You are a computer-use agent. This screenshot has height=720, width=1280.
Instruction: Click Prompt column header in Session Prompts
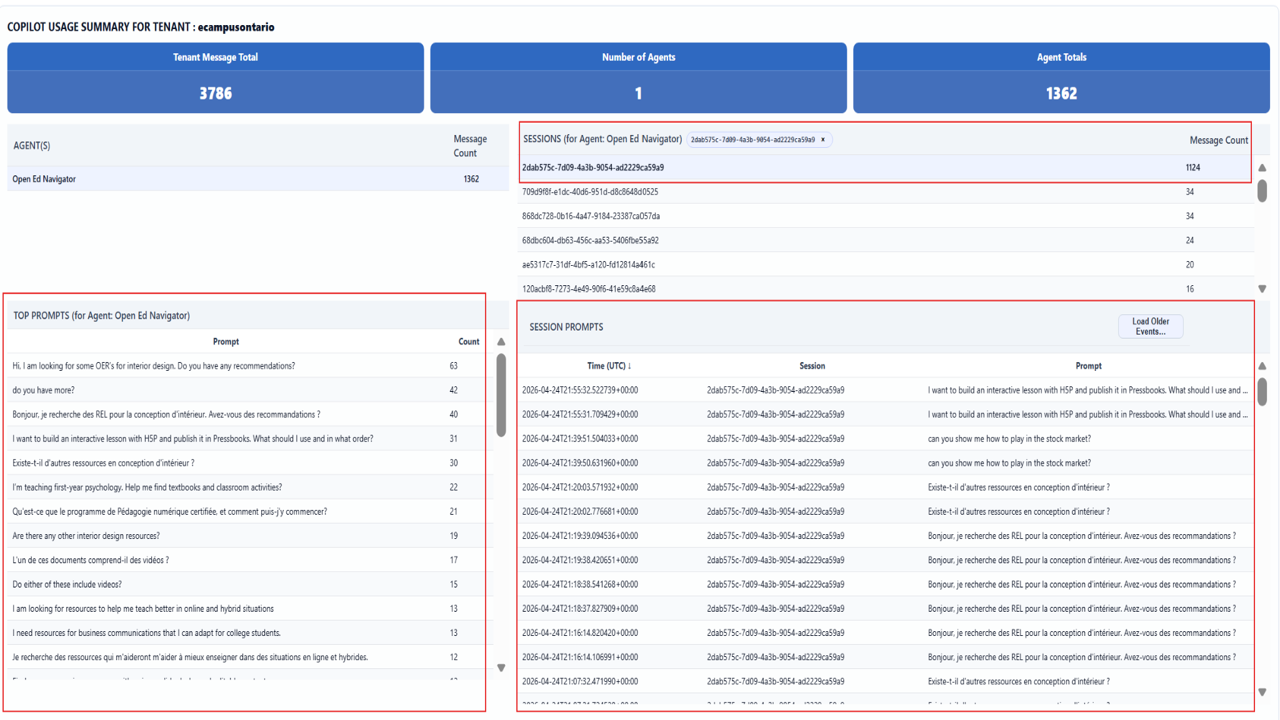pos(1088,366)
